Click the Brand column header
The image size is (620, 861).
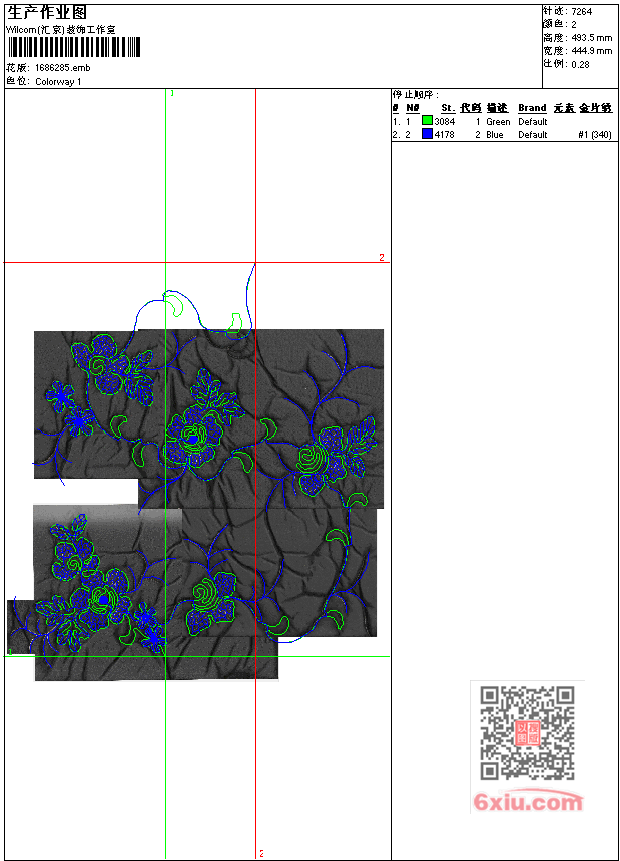(532, 108)
